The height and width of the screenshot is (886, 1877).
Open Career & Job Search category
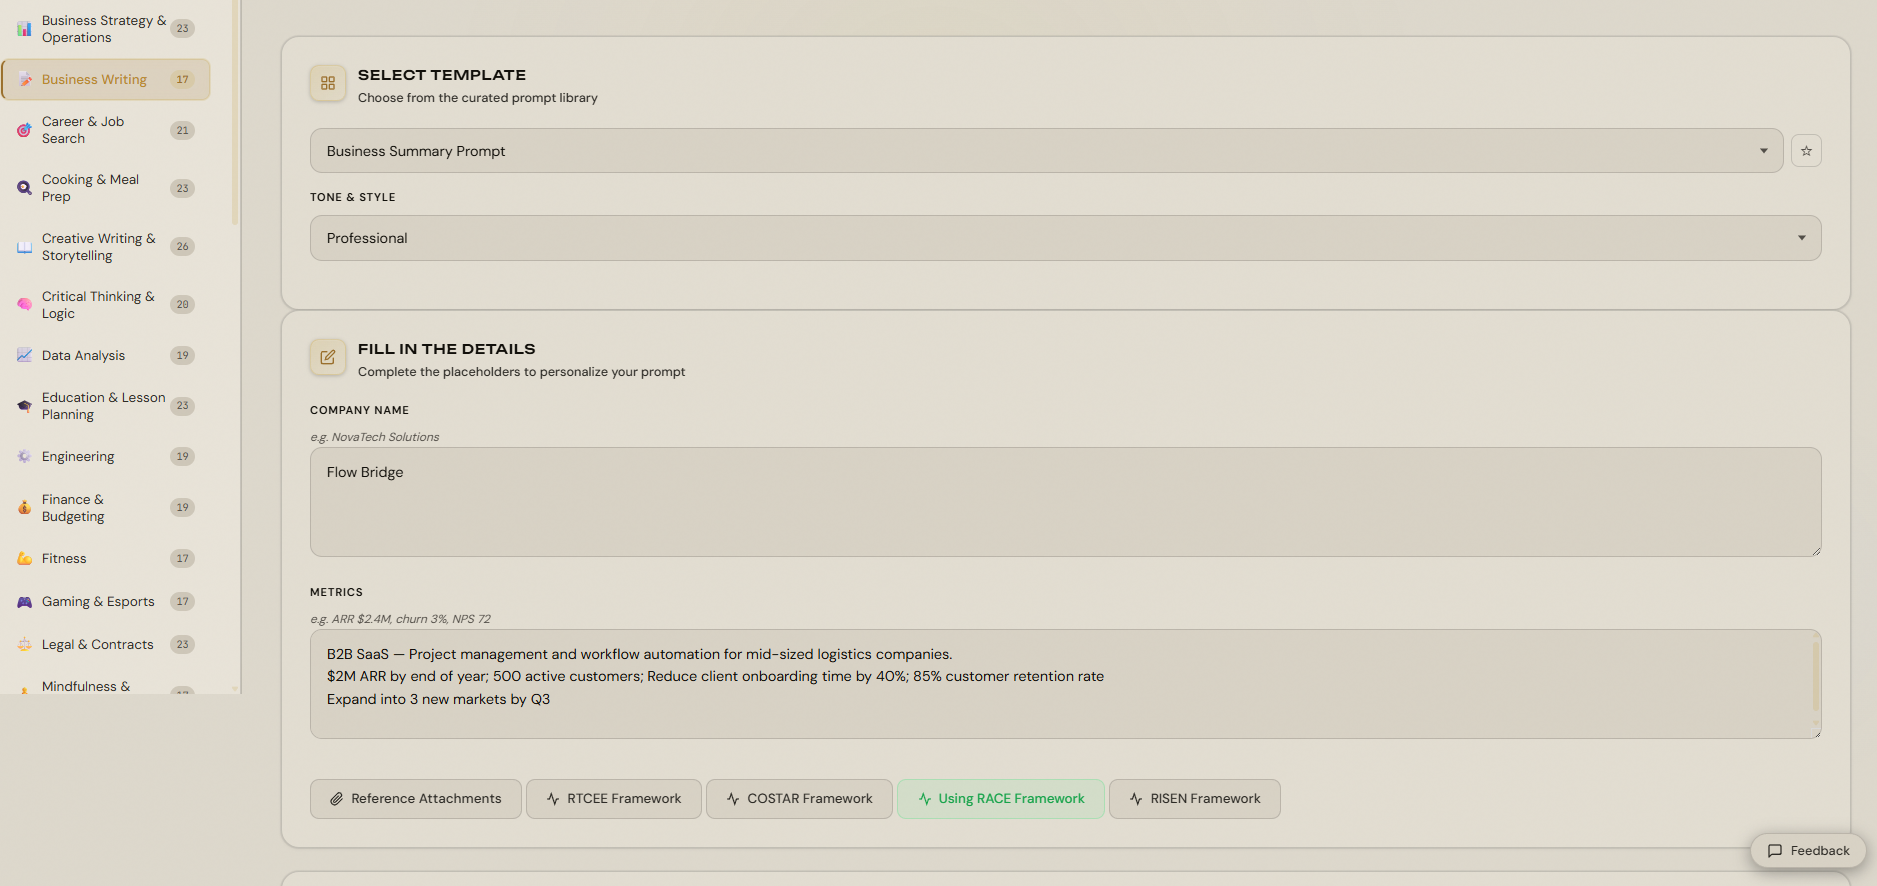[x=105, y=130]
